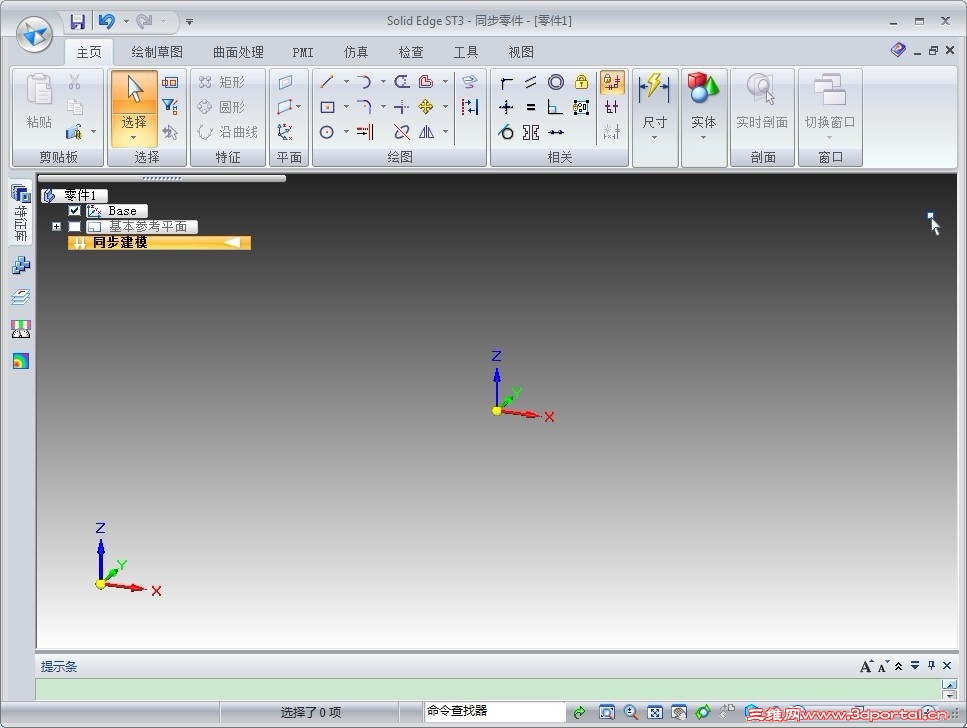The width and height of the screenshot is (967, 728).
Task: Open the layers side panel icon
Action: pyautogui.click(x=20, y=297)
